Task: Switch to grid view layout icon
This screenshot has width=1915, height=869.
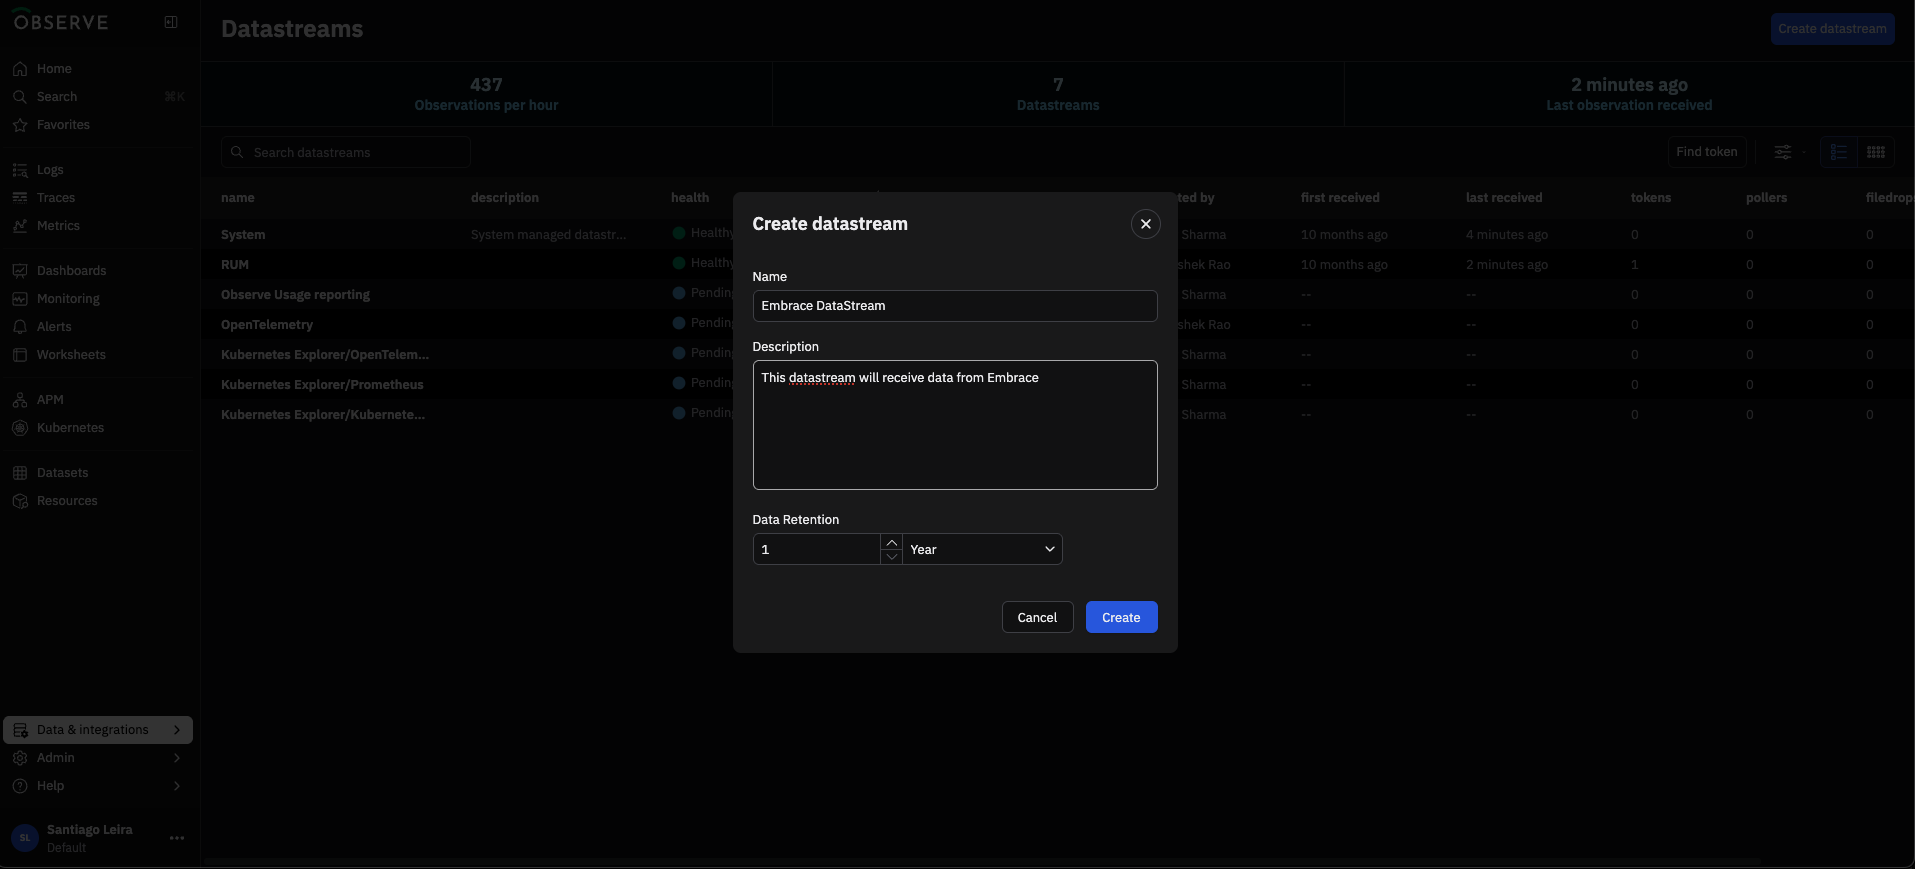Action: 1876,152
